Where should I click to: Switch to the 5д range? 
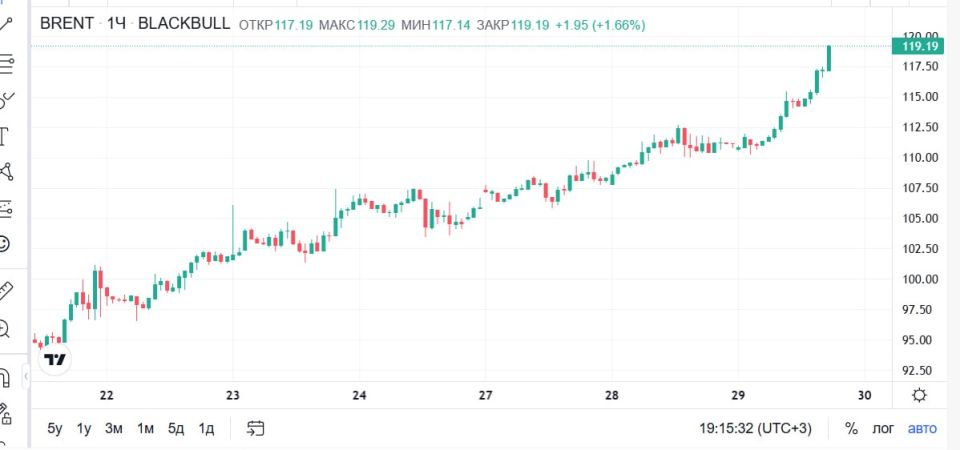coord(176,429)
